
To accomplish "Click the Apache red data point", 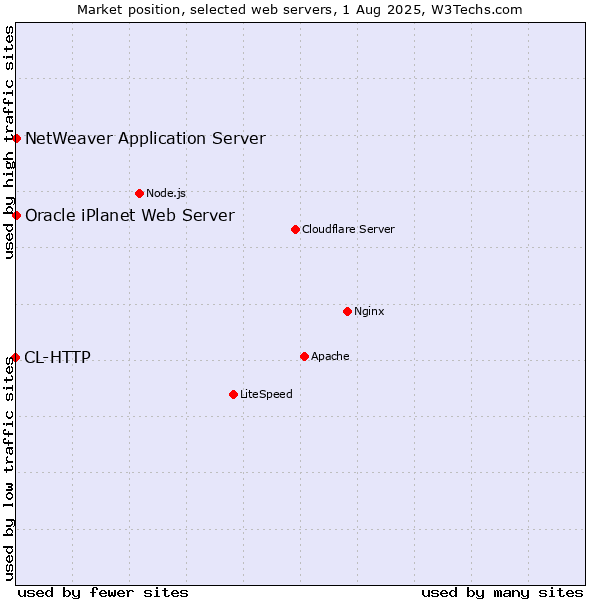I will pos(305,357).
